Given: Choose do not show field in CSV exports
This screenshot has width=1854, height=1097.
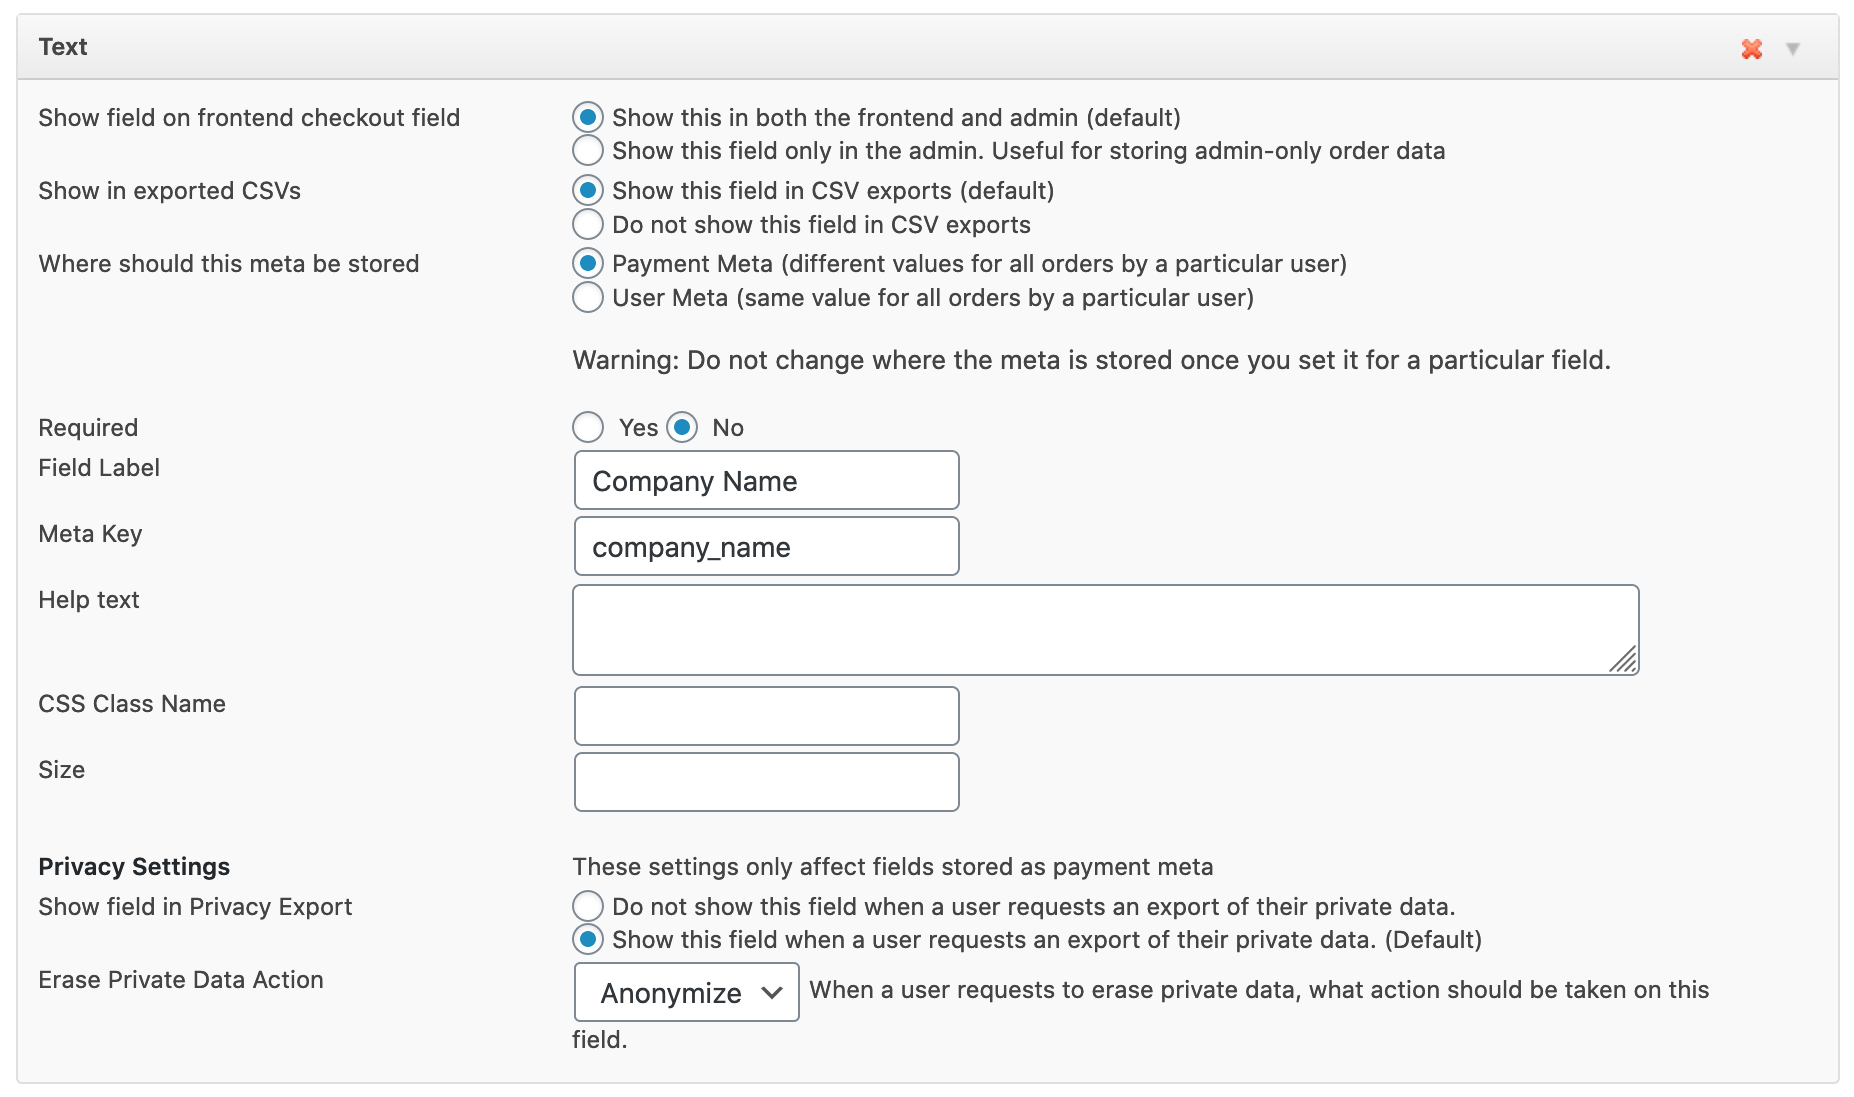Looking at the screenshot, I should pos(588,224).
